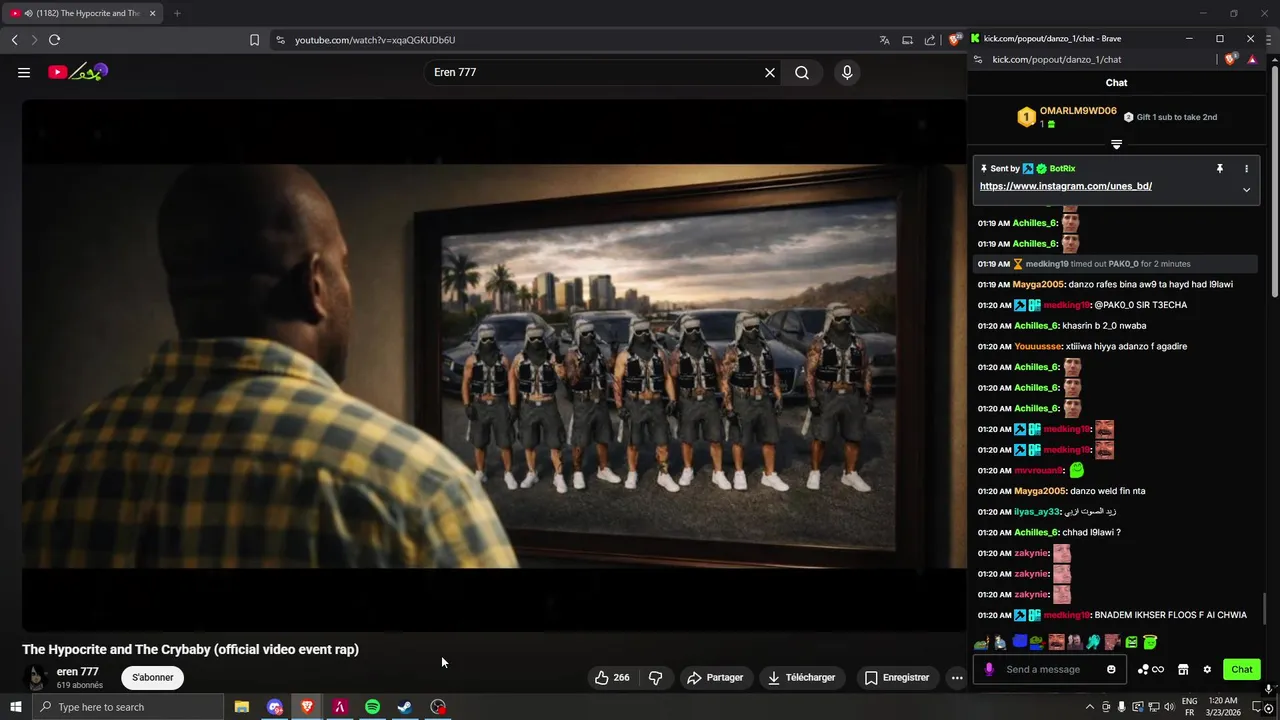Open the channel points infinity icon
This screenshot has height=720, width=1280.
pyautogui.click(x=1151, y=669)
